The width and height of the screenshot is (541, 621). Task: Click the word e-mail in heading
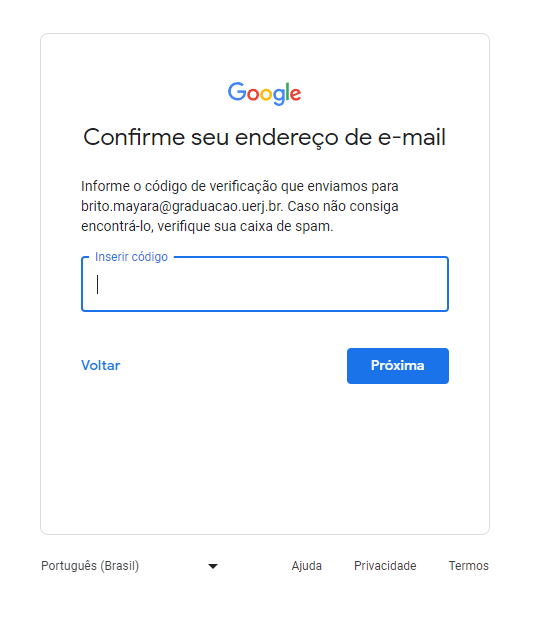(412, 137)
